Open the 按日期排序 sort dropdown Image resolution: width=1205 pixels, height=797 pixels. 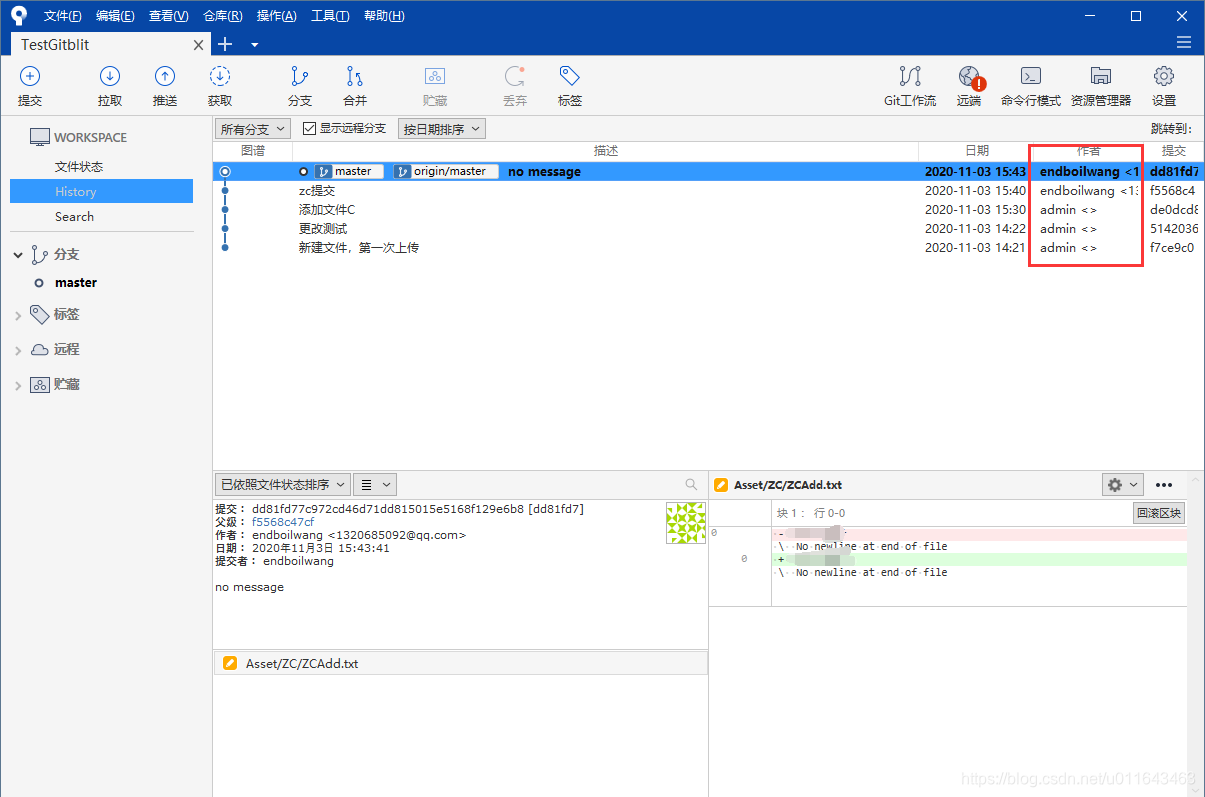[441, 128]
